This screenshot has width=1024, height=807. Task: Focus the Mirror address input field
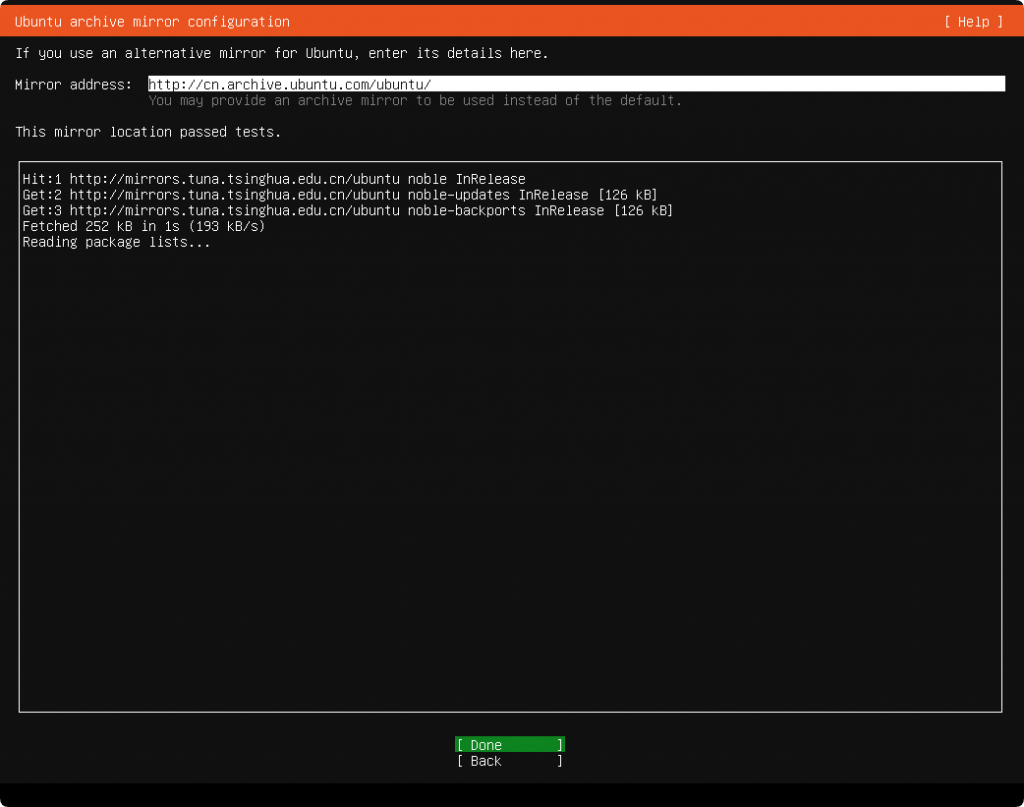(576, 84)
